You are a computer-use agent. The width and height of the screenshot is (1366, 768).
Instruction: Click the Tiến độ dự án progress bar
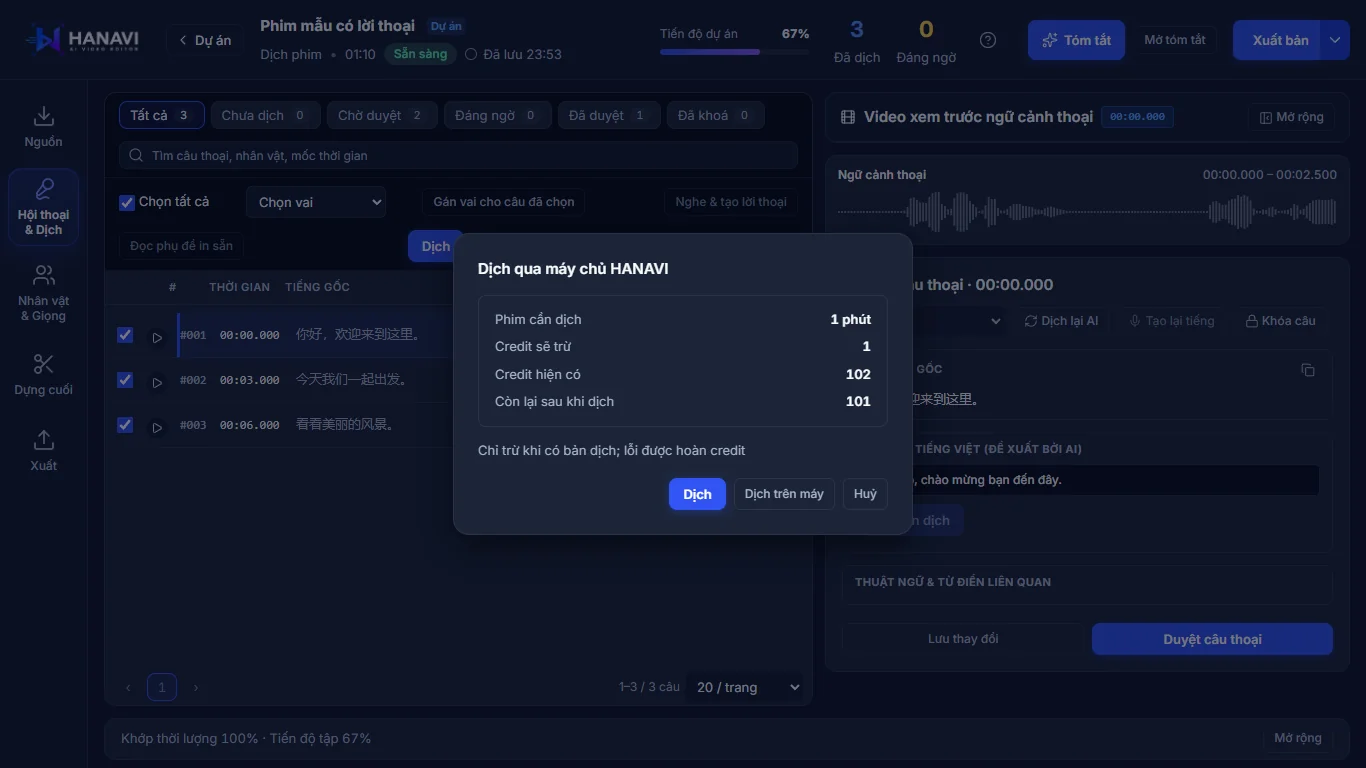coord(734,51)
